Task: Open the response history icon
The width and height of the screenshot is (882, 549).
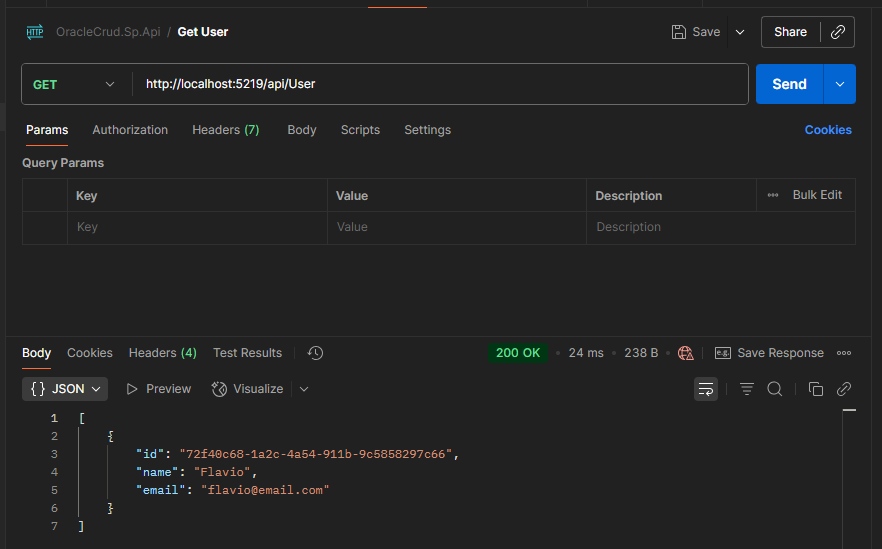Action: coord(315,353)
